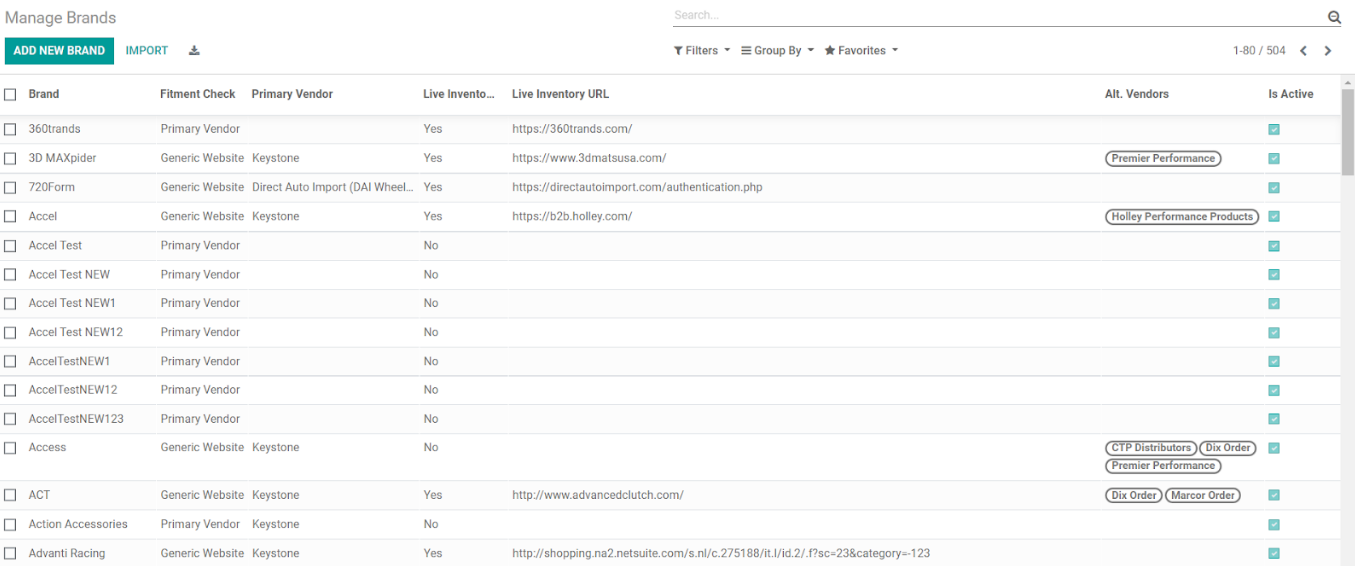1356x566 pixels.
Task: Go to next page arrow
Action: (1328, 51)
